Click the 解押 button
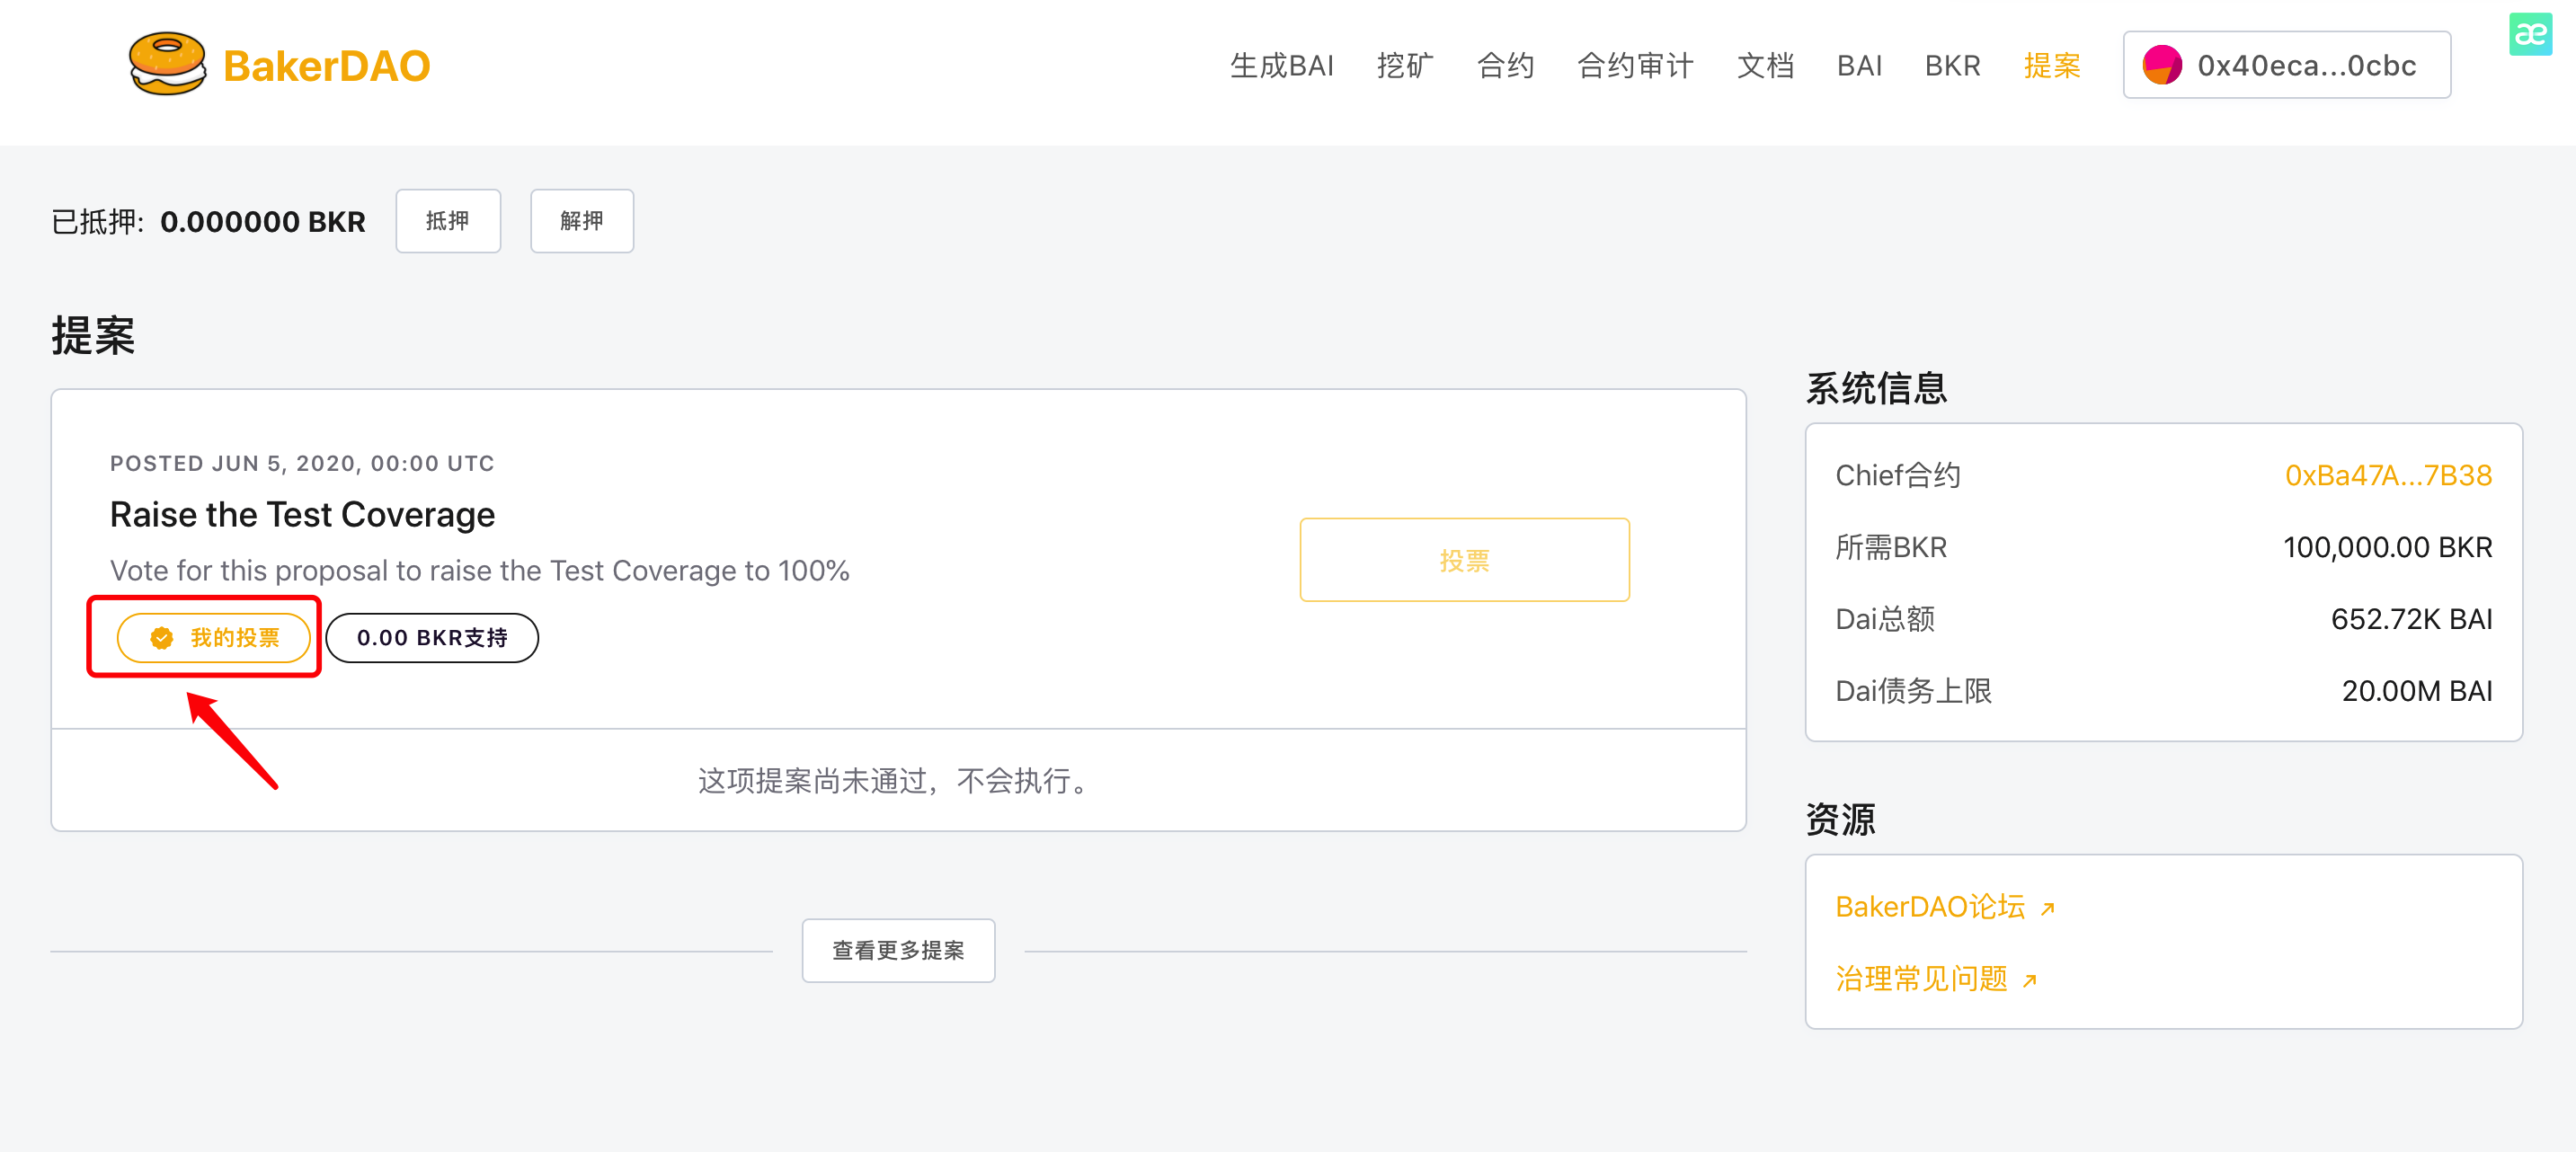2576x1152 pixels. (x=582, y=221)
